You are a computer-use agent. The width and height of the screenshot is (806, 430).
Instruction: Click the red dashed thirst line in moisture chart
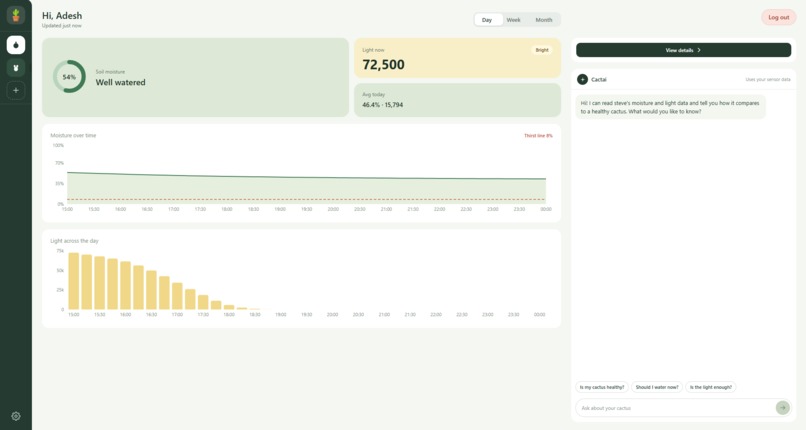pos(306,199)
